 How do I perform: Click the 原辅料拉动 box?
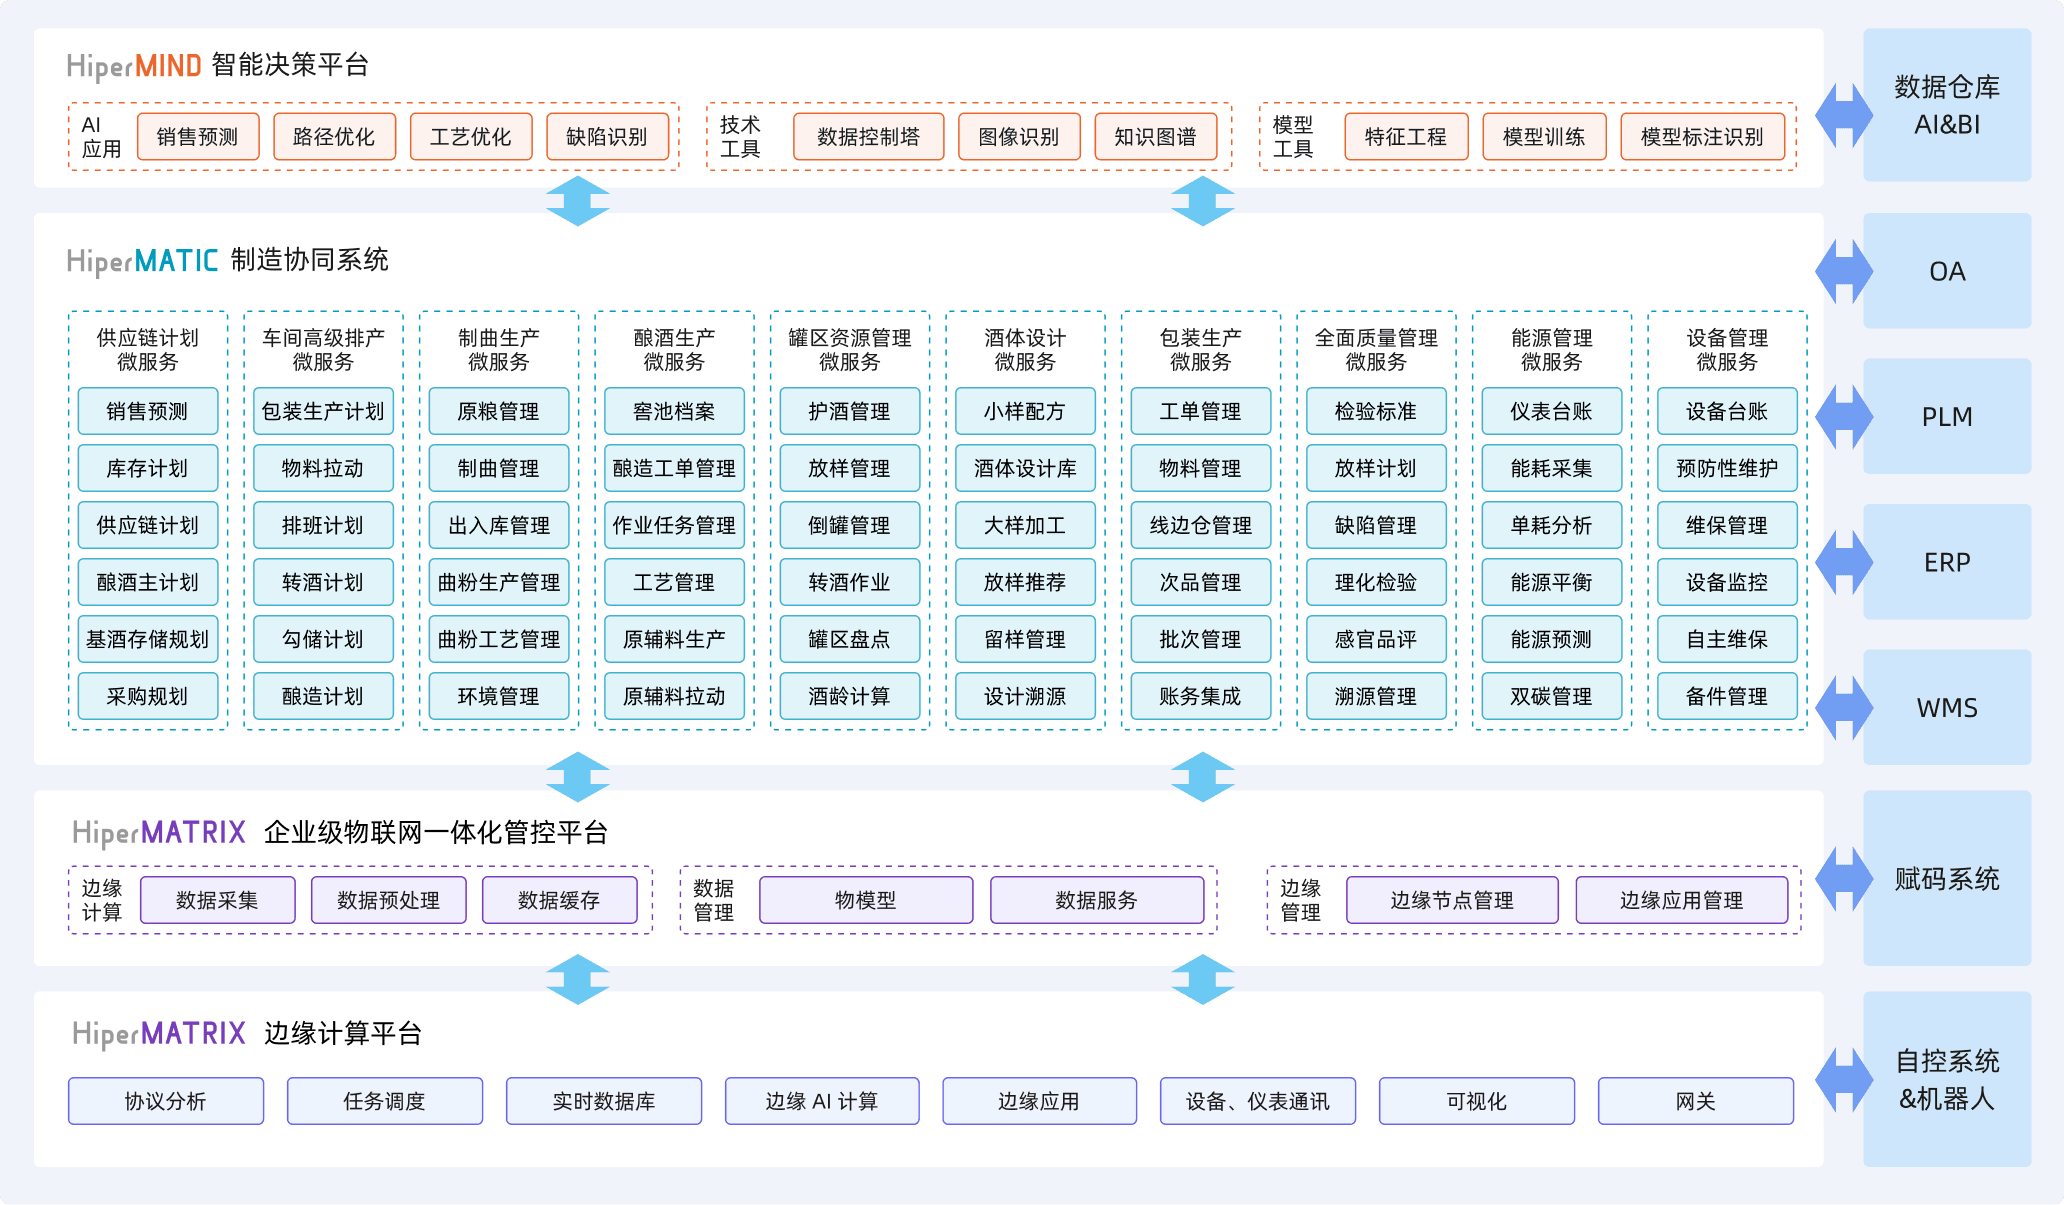coord(674,696)
